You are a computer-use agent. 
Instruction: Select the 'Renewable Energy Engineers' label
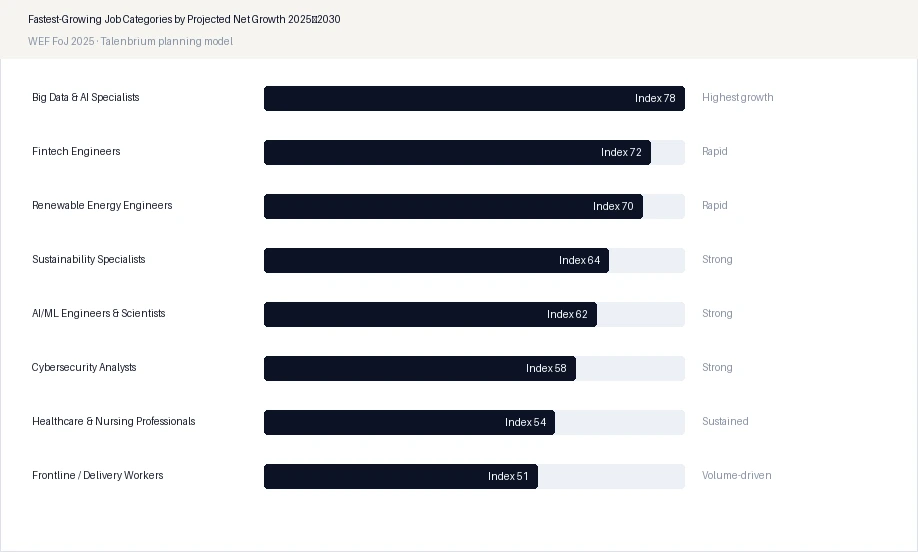click(102, 205)
